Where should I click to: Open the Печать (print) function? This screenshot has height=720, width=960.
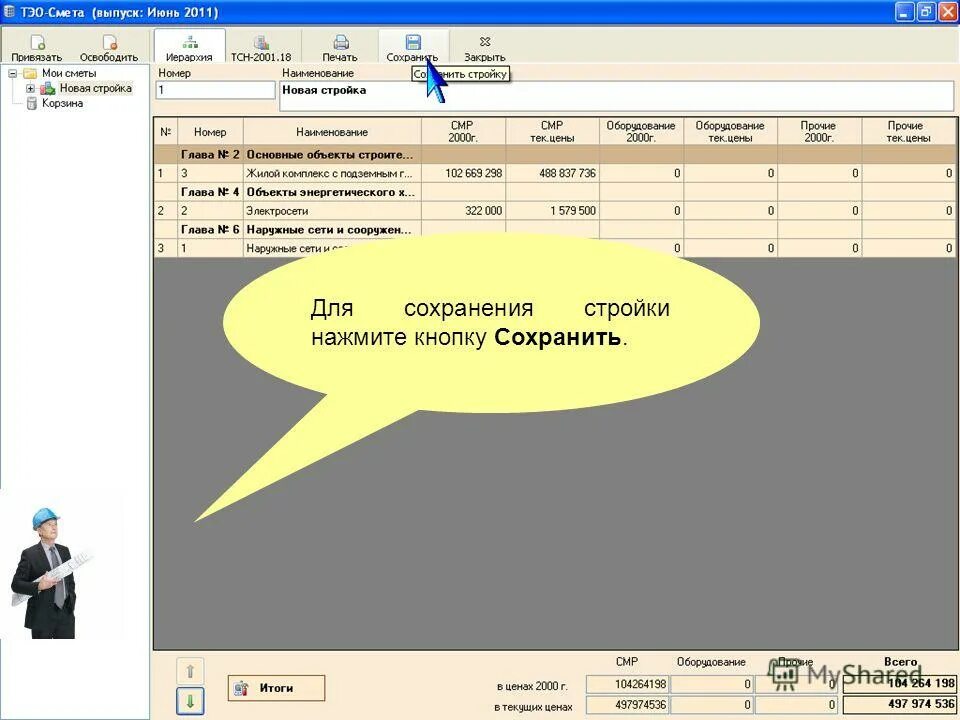[340, 44]
